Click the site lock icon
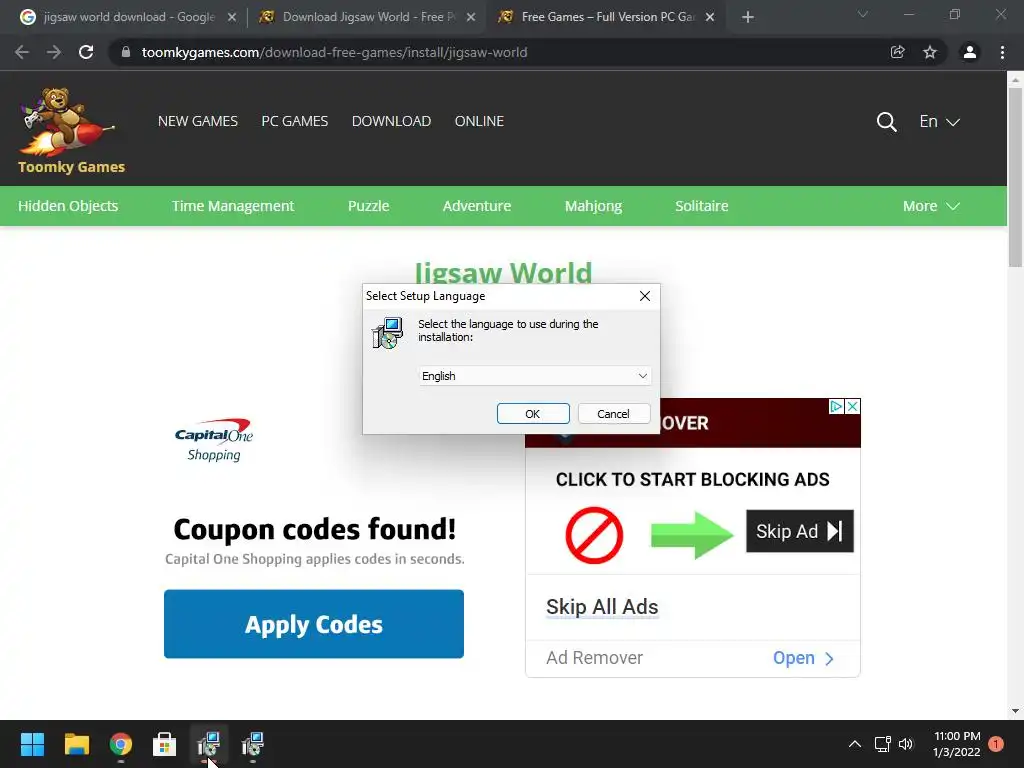The image size is (1024, 768). (x=125, y=52)
